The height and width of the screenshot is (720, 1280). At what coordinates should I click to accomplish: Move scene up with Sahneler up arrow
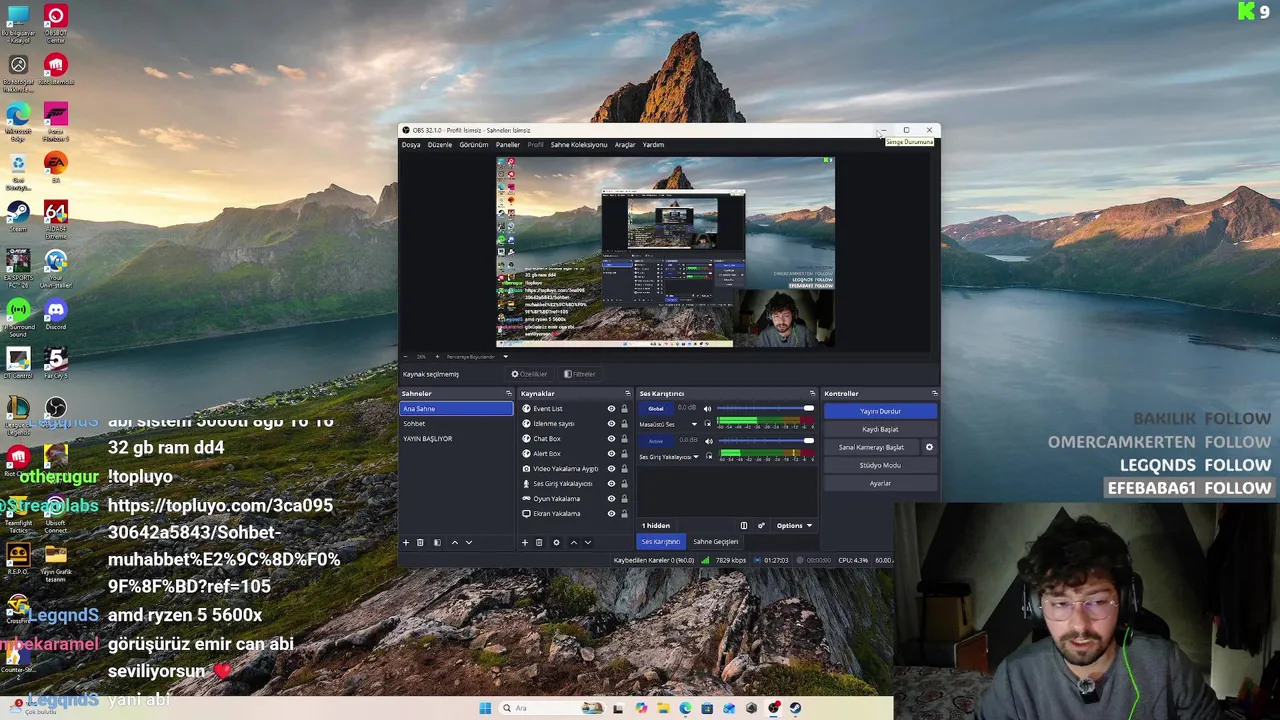(x=454, y=542)
